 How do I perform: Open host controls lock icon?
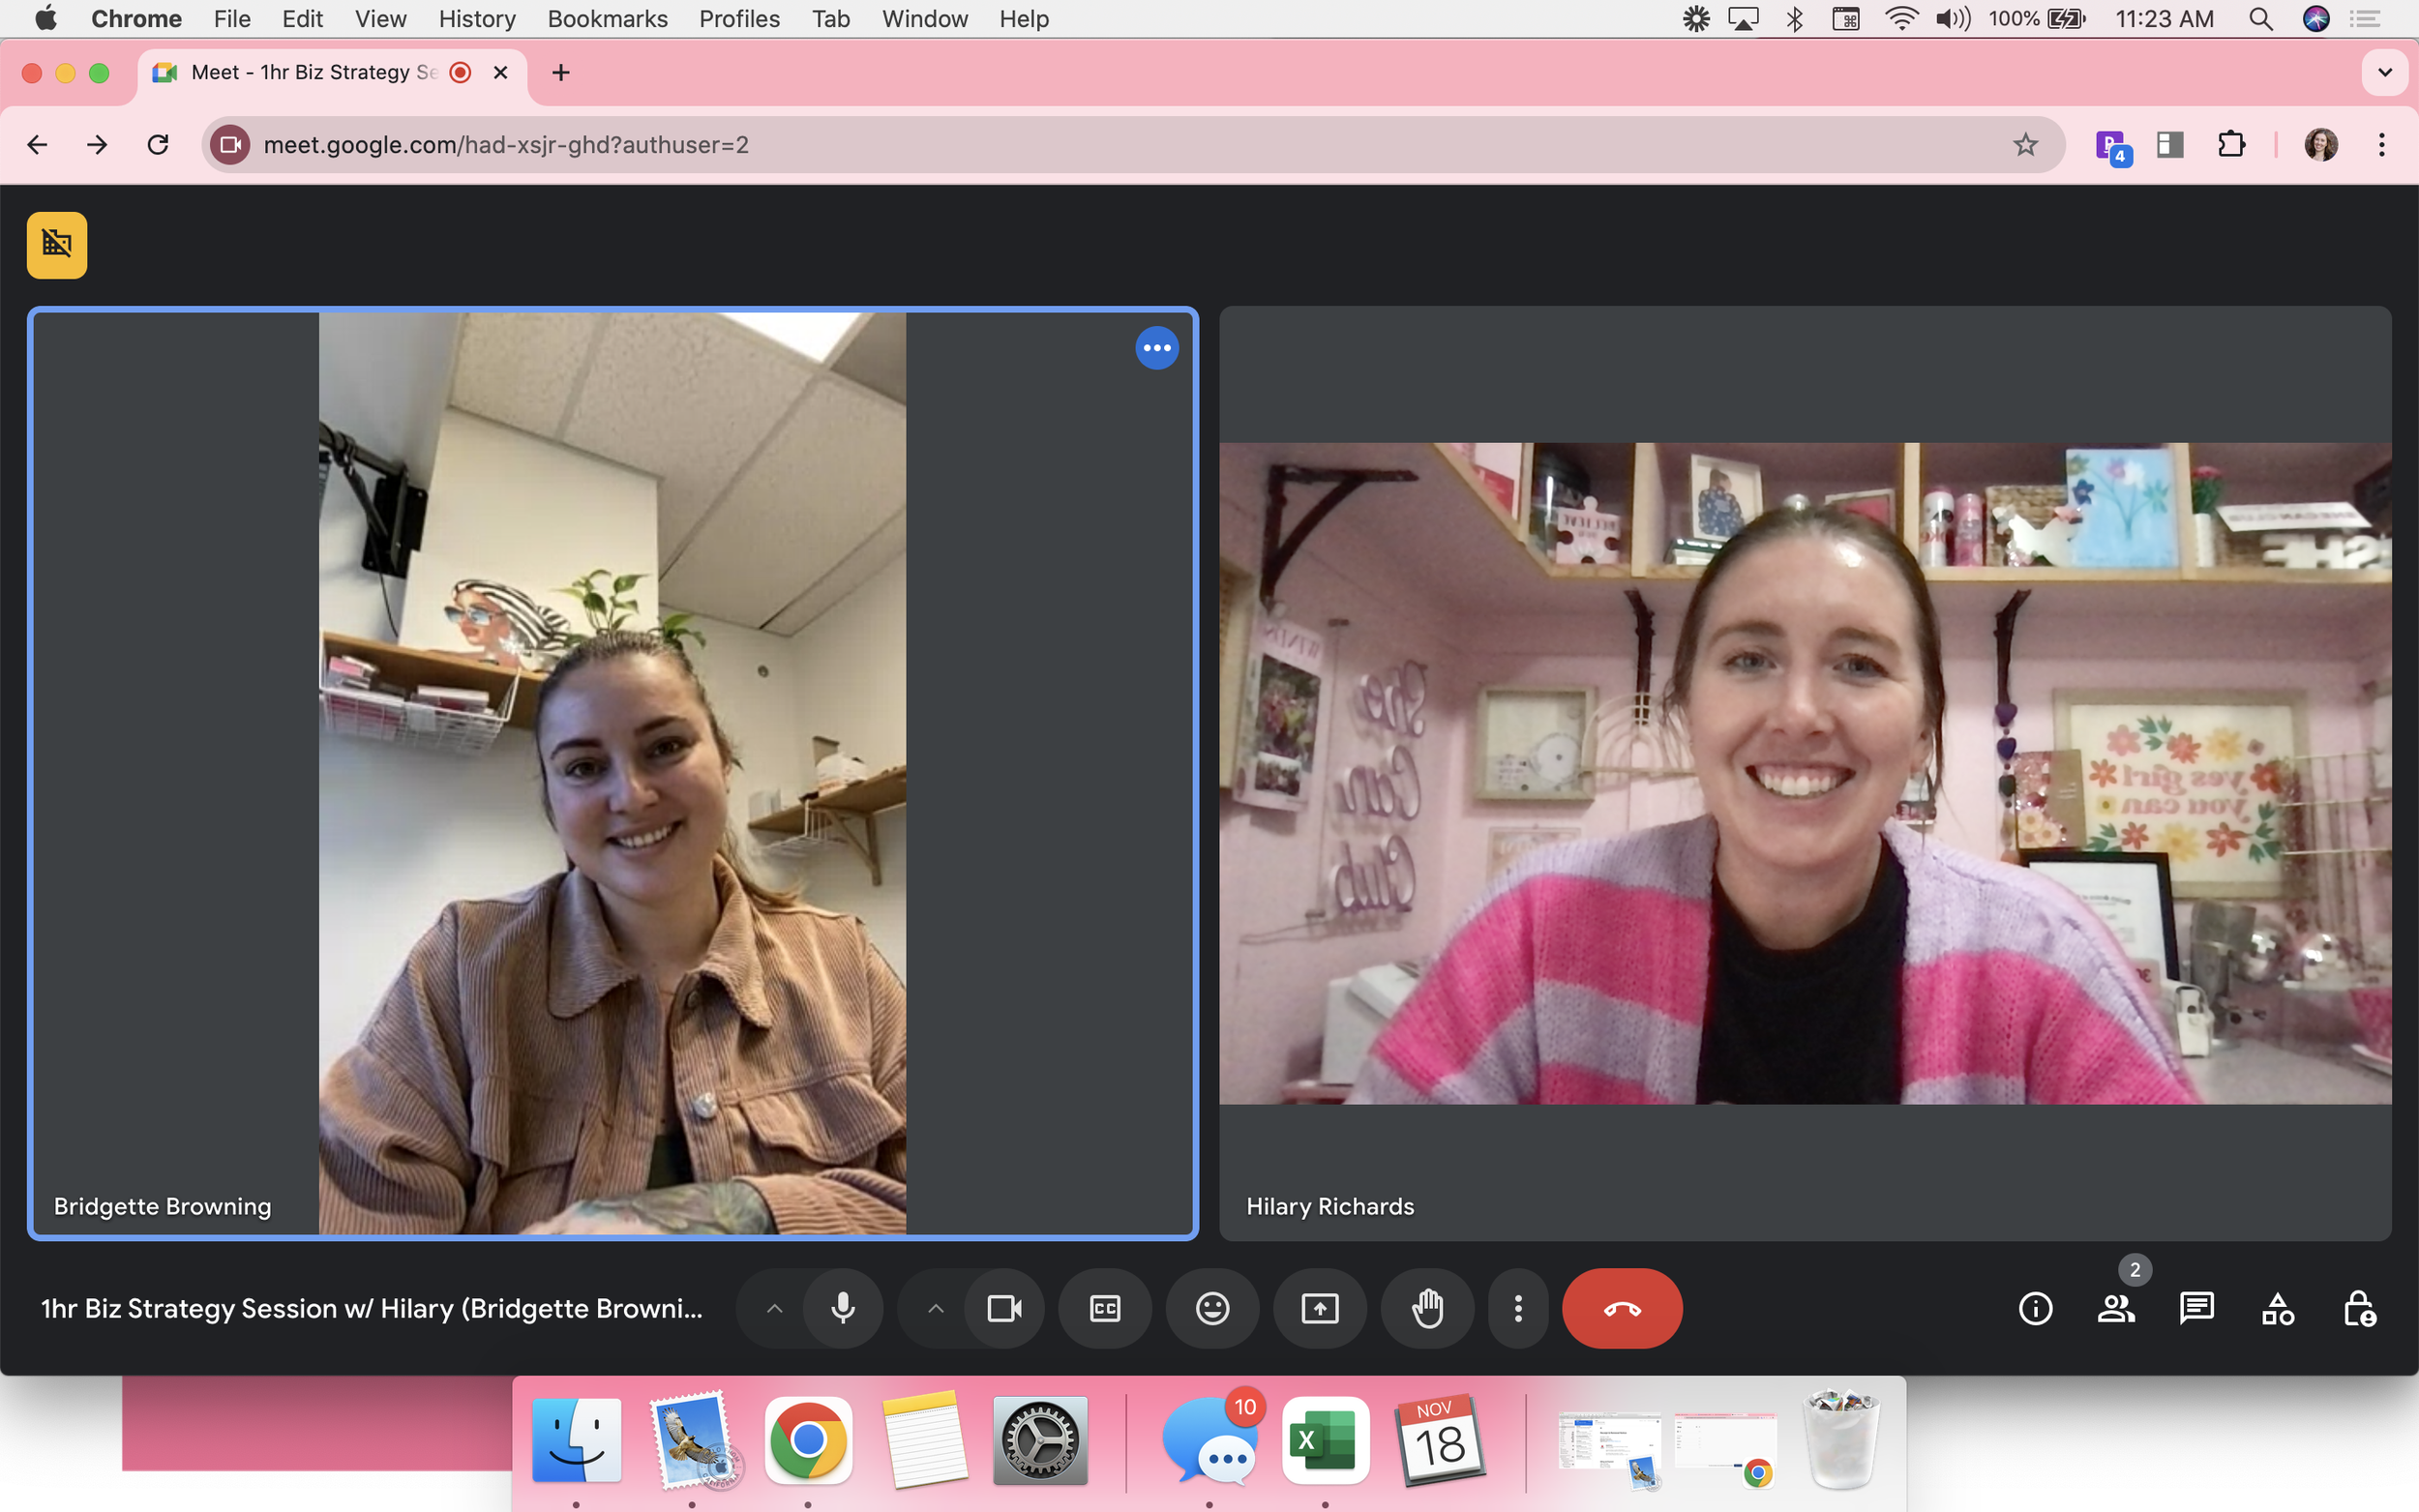coord(2358,1308)
